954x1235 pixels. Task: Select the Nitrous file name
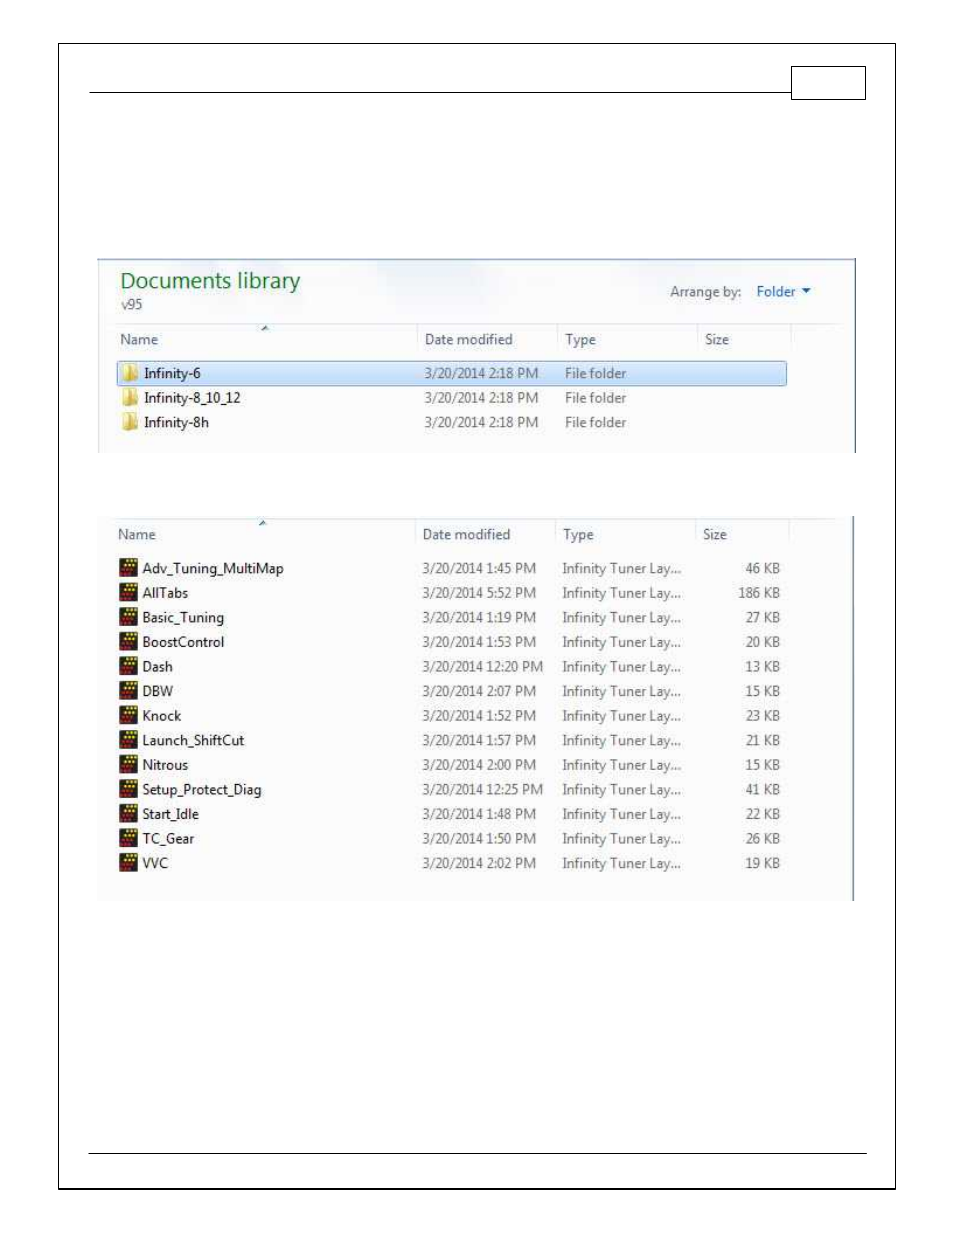[x=165, y=765]
